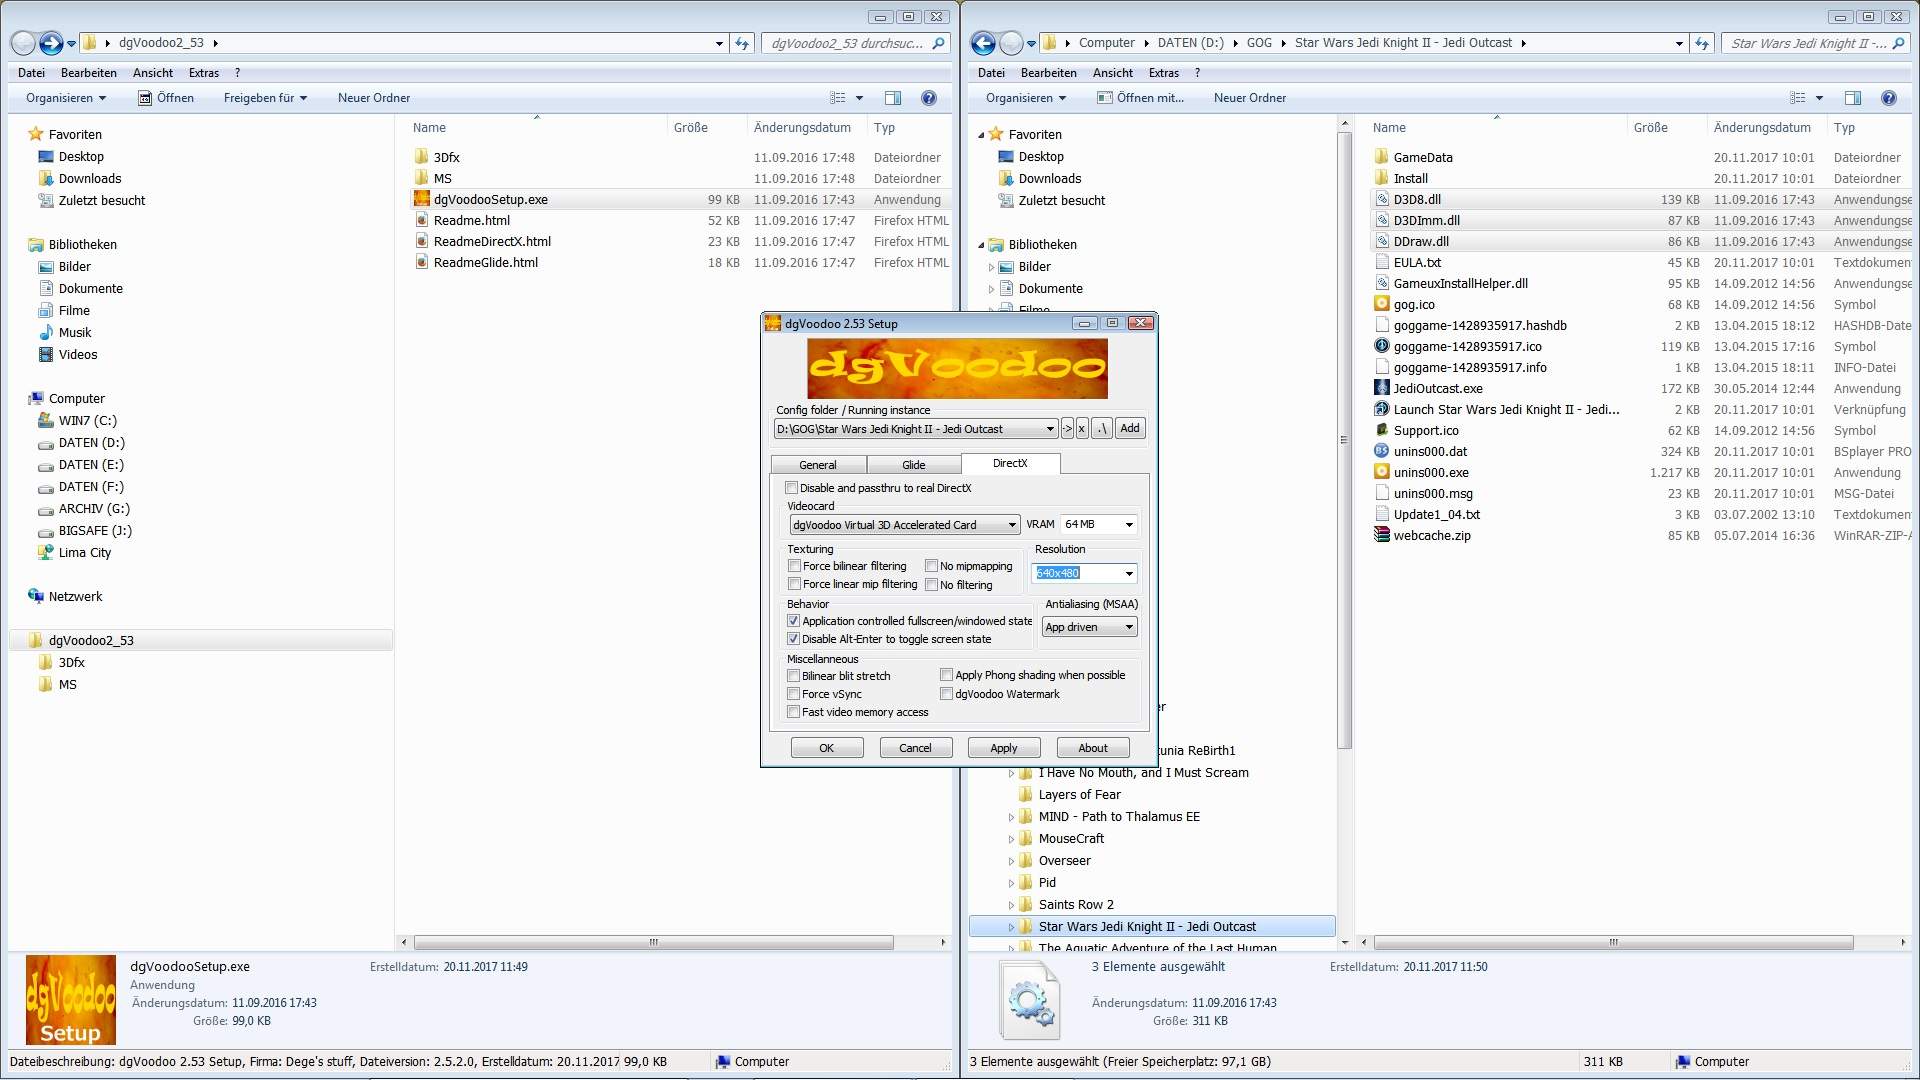This screenshot has height=1080, width=1920.
Task: Click the About button
Action: point(1093,748)
